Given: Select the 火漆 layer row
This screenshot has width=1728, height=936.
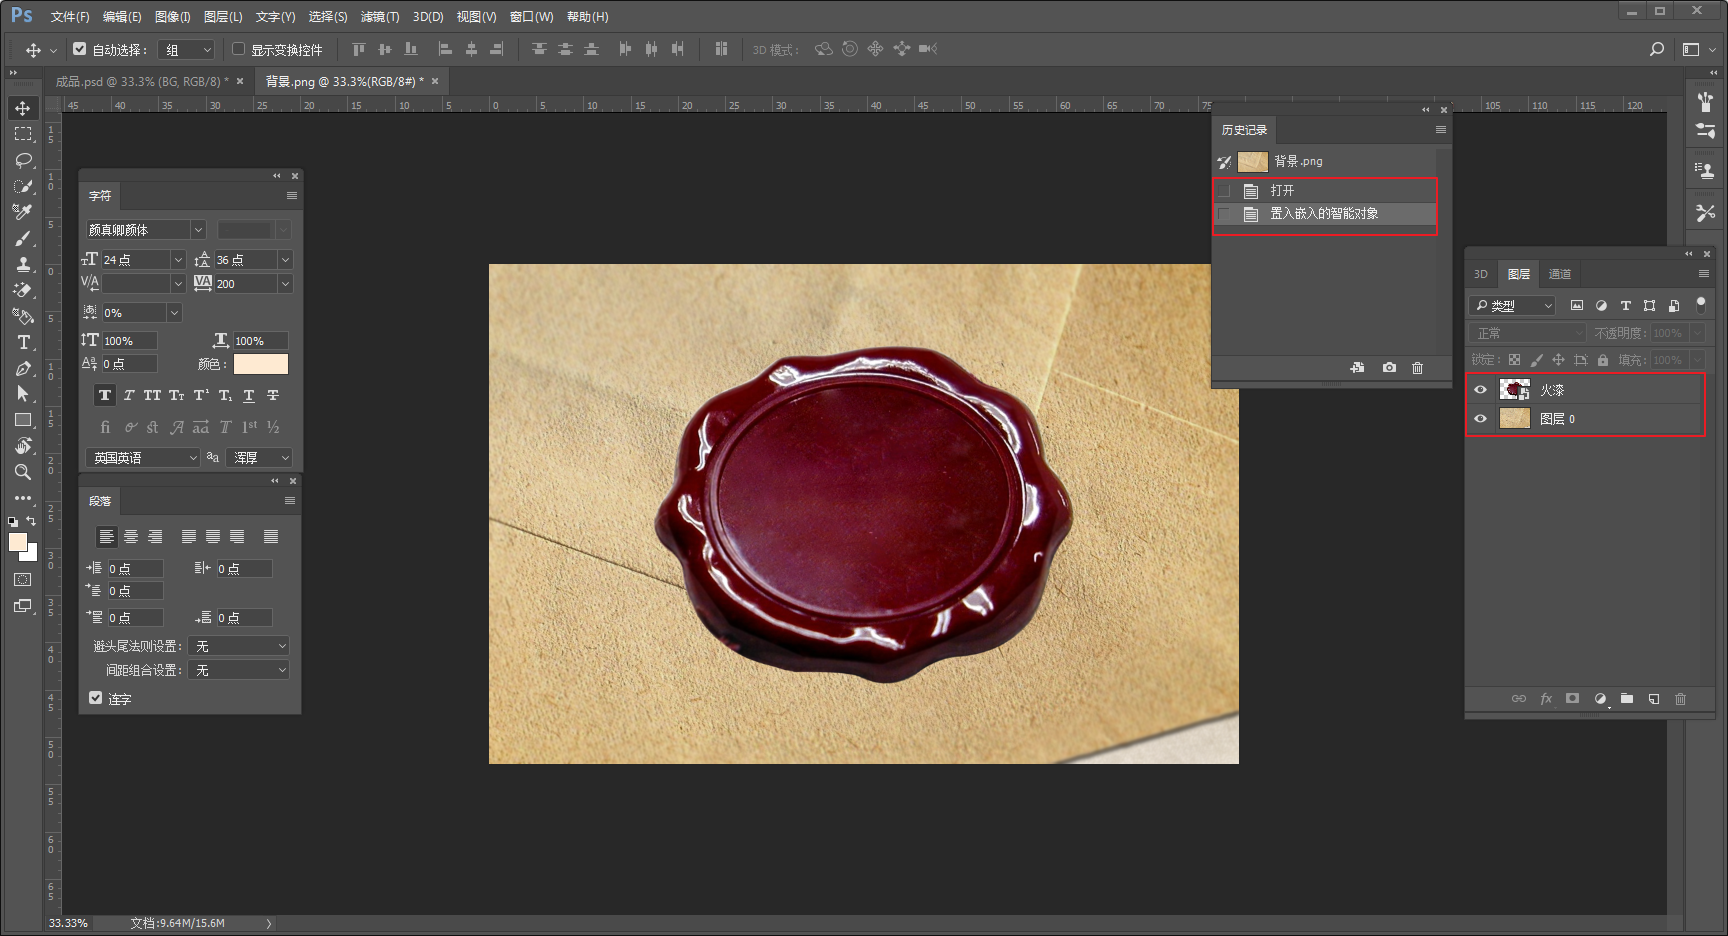Looking at the screenshot, I should click(x=1586, y=390).
